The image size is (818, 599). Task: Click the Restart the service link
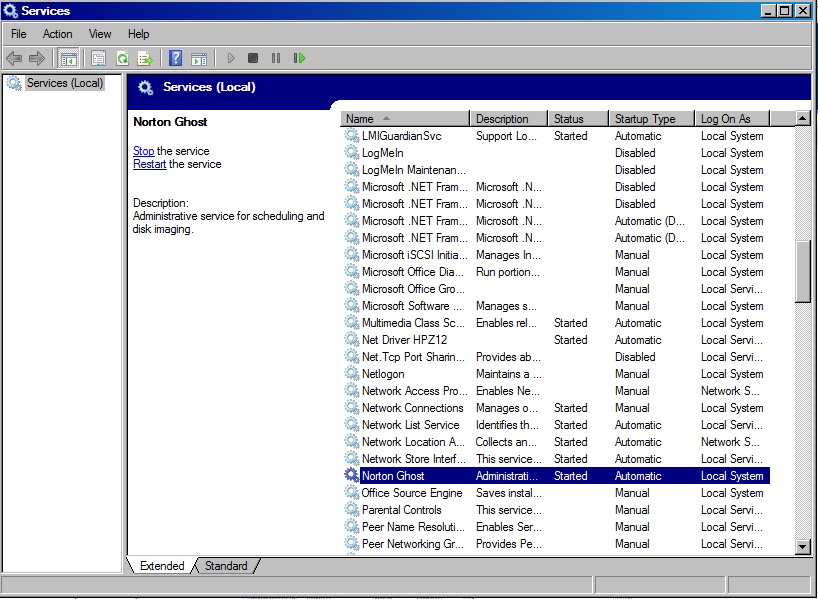coord(150,164)
